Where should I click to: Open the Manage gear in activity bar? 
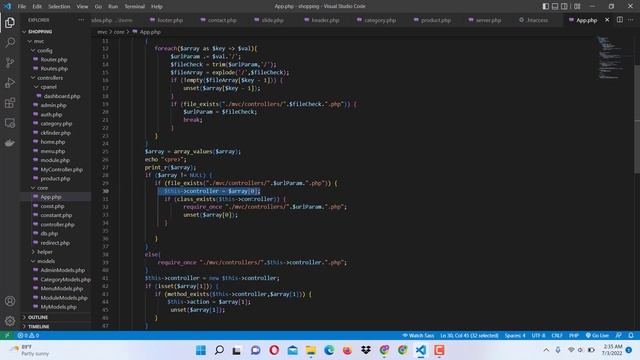10,321
